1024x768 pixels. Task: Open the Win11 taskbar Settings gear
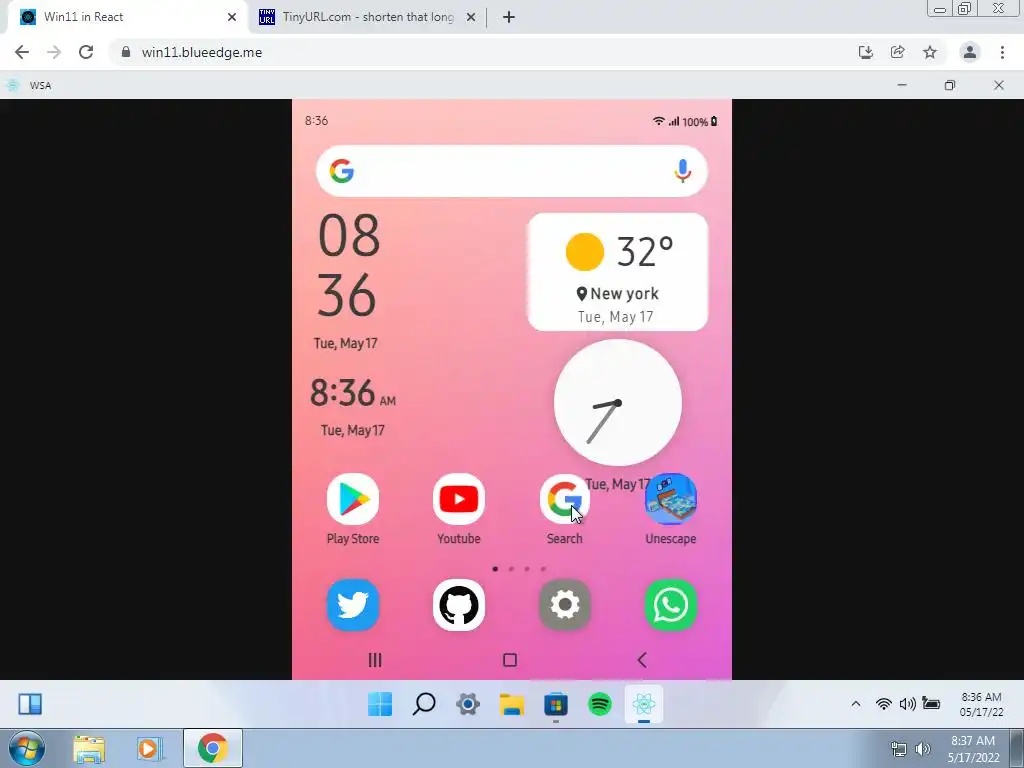coord(468,704)
